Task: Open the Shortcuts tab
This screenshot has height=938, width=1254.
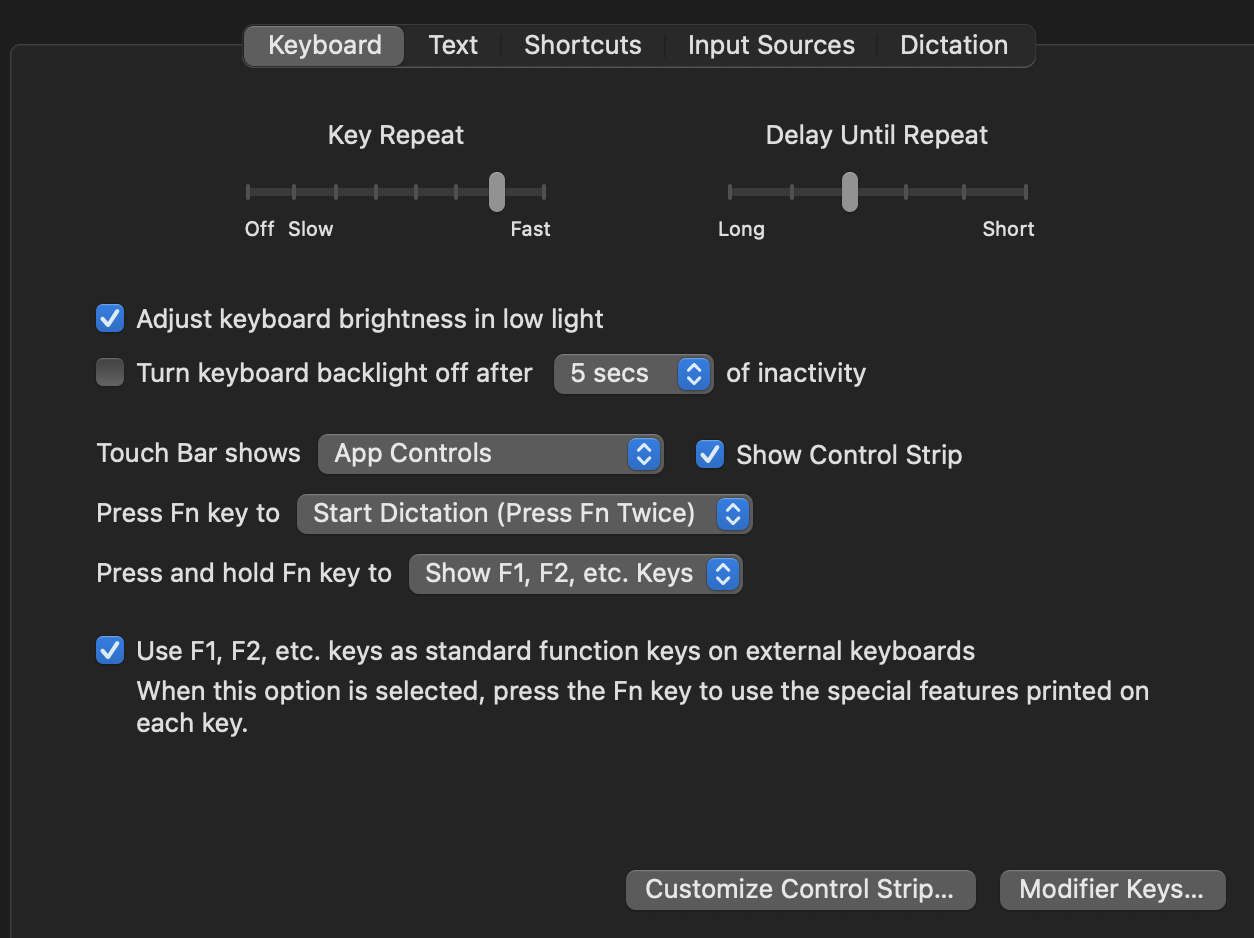Action: point(582,46)
